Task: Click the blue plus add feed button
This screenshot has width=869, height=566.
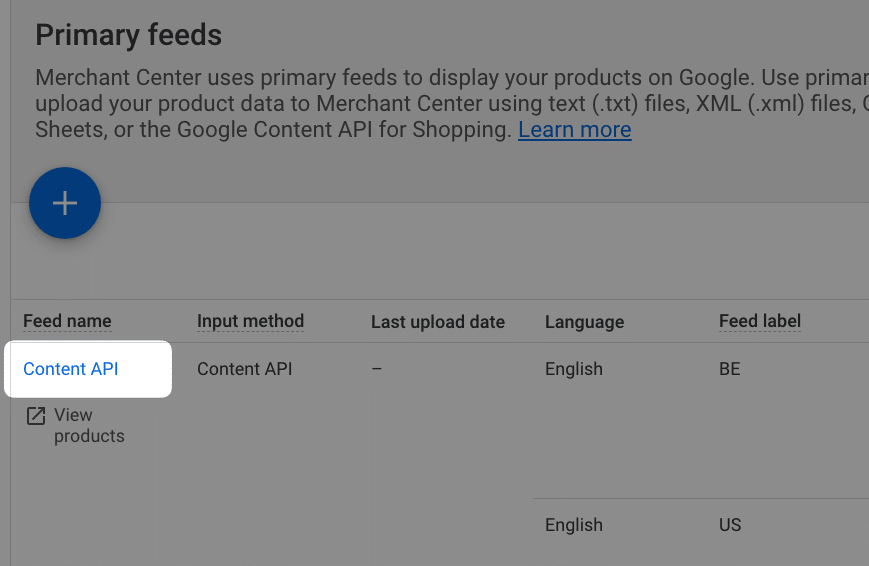Action: (x=65, y=203)
